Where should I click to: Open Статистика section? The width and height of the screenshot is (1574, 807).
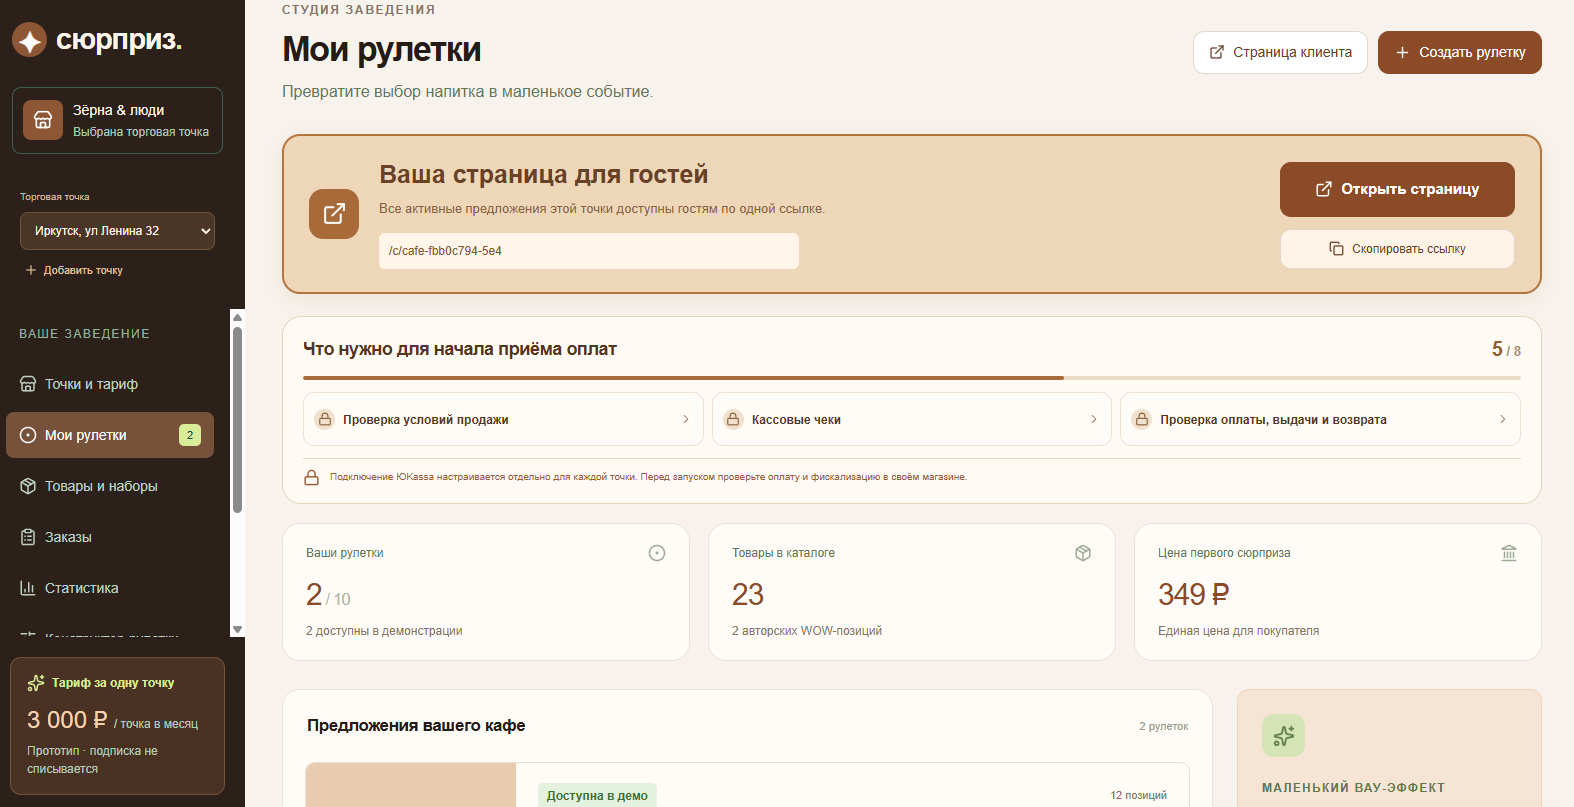[x=110, y=588]
